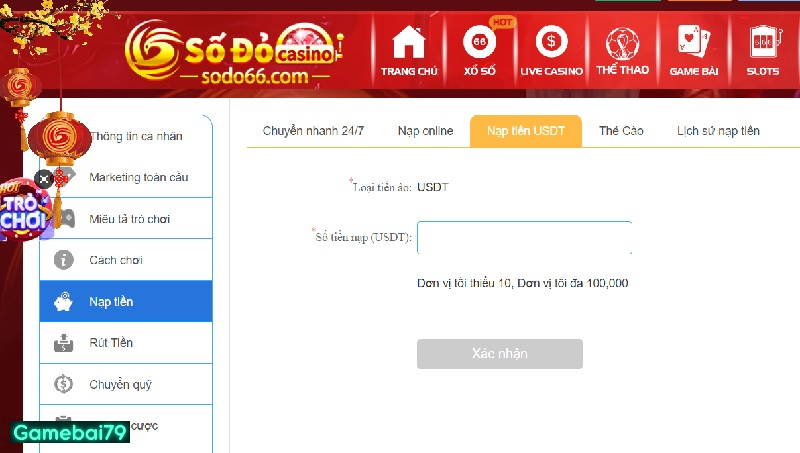Select the Nạp tiền USDT tab
This screenshot has width=800, height=453.
[526, 131]
